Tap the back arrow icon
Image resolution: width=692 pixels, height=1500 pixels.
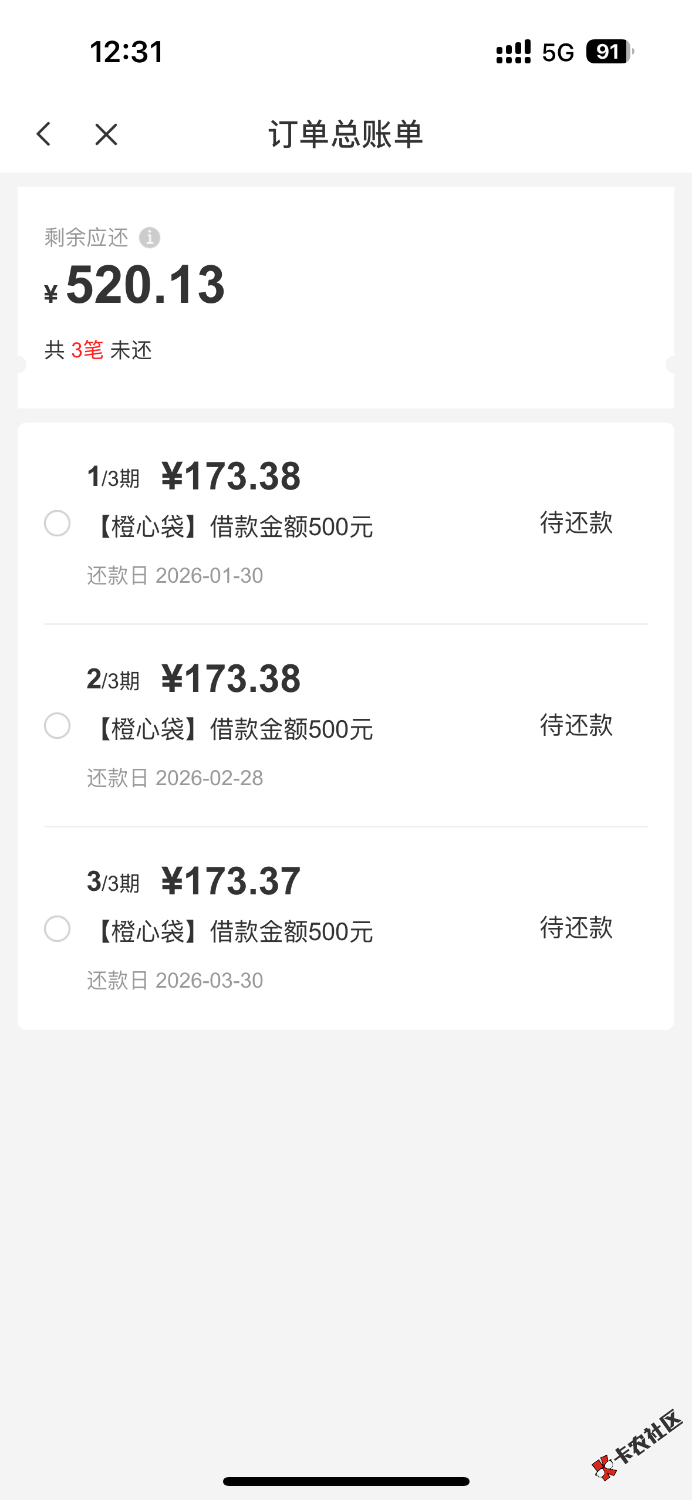pyautogui.click(x=43, y=134)
